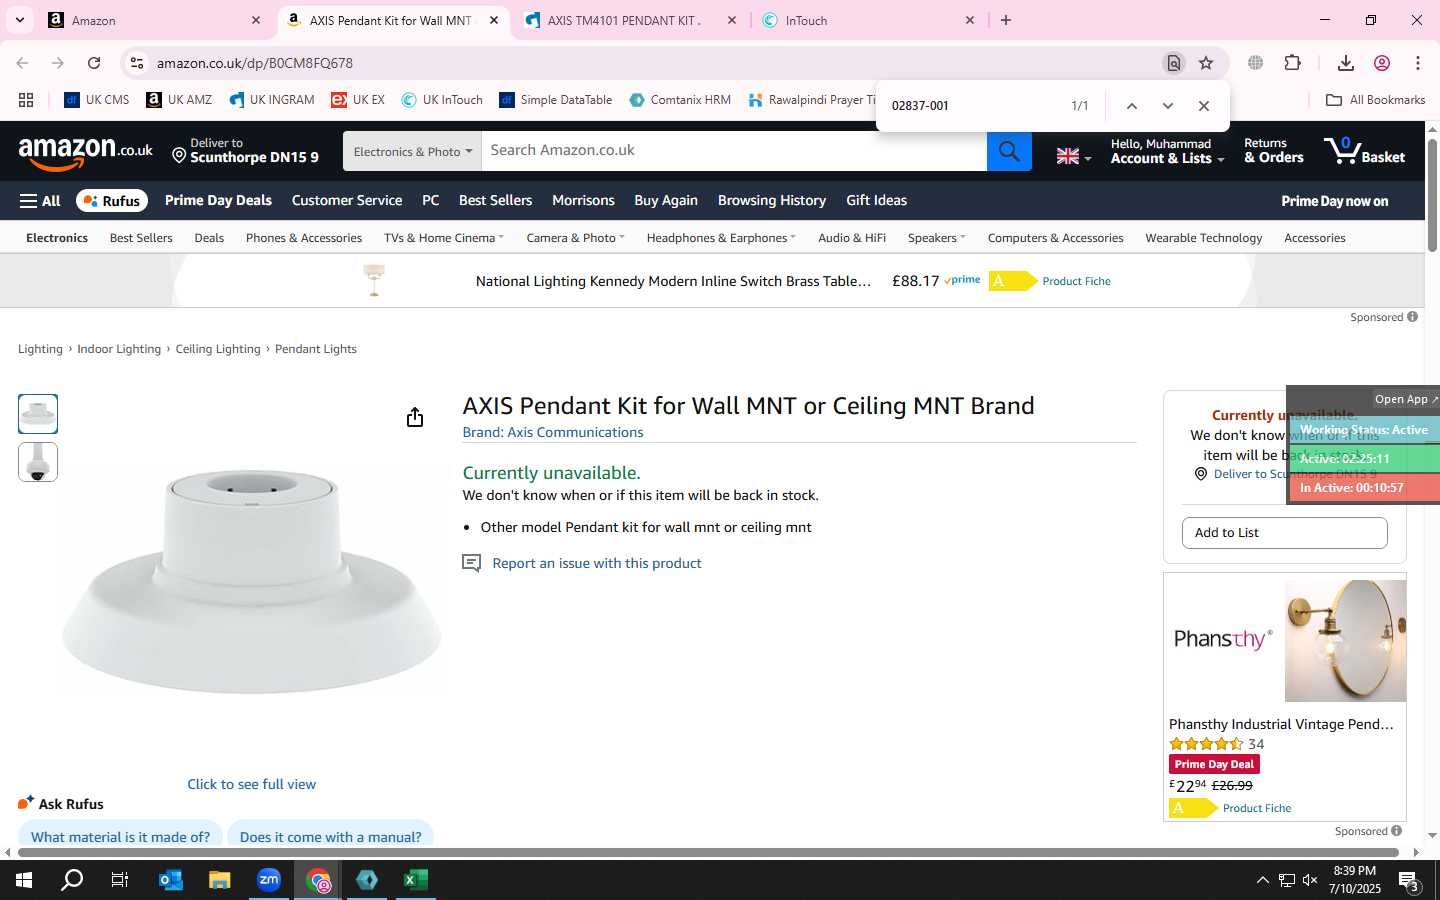Open Browsing History menu item

point(772,201)
